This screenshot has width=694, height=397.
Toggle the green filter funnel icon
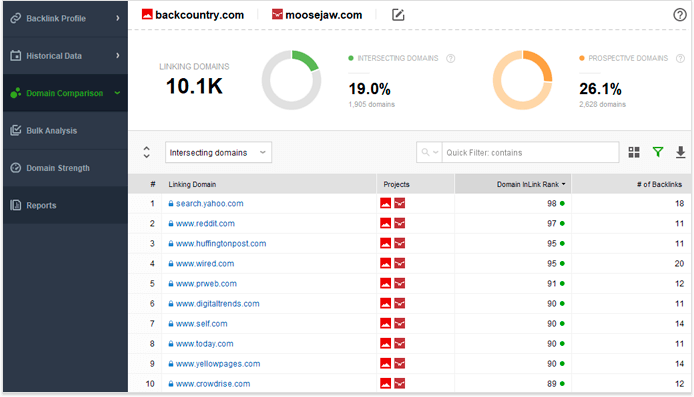tap(658, 152)
